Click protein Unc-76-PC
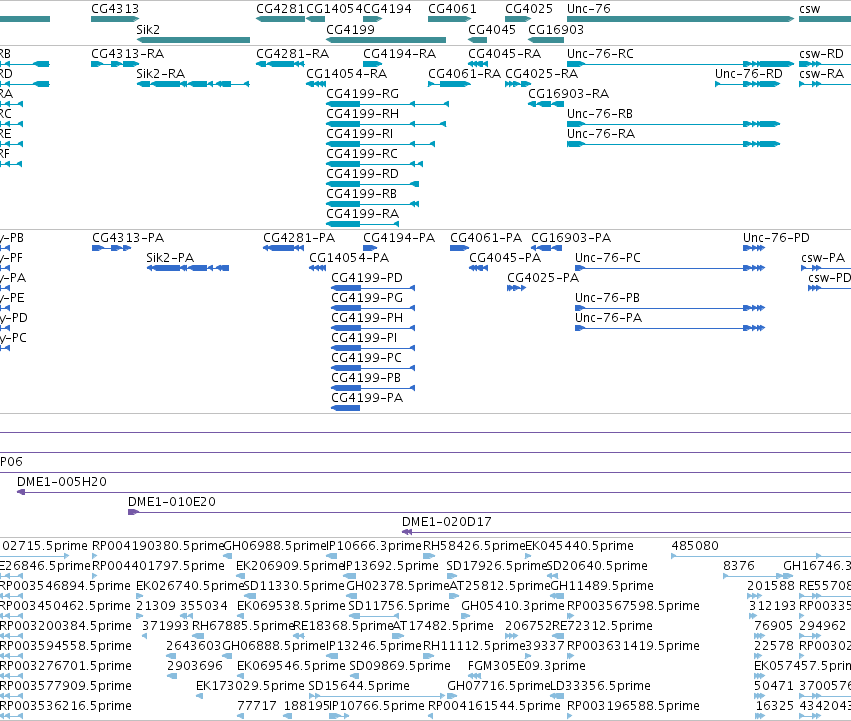851x721 pixels. (608, 258)
